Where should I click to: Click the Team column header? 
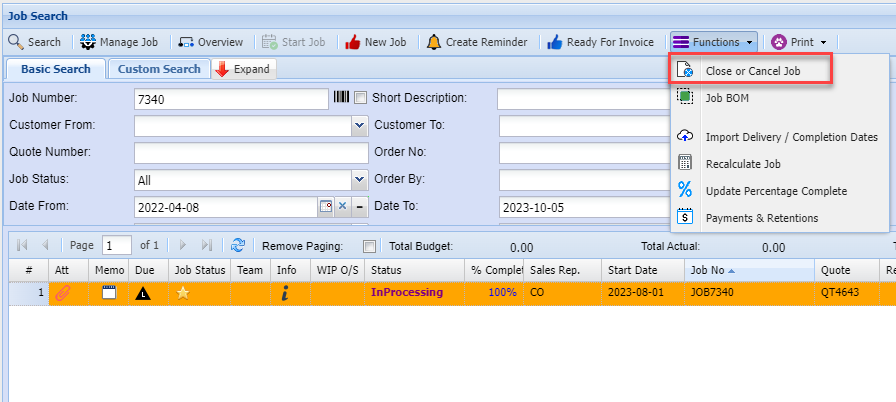click(250, 270)
